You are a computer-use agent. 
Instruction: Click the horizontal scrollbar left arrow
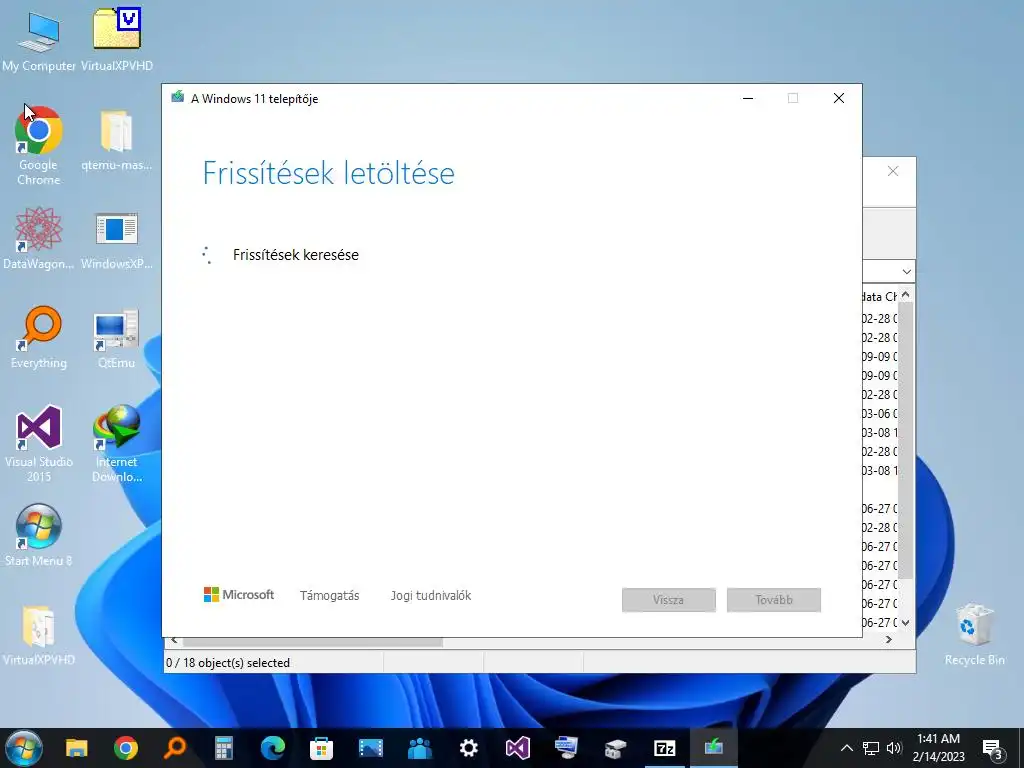(x=174, y=641)
